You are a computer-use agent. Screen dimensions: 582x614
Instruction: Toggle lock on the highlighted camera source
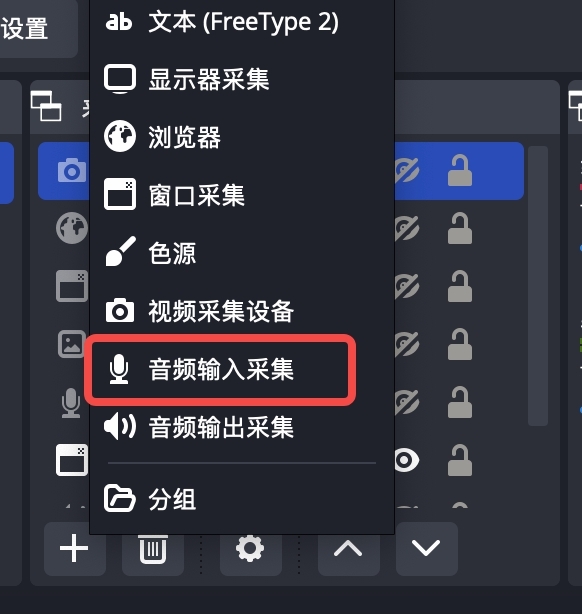point(460,170)
